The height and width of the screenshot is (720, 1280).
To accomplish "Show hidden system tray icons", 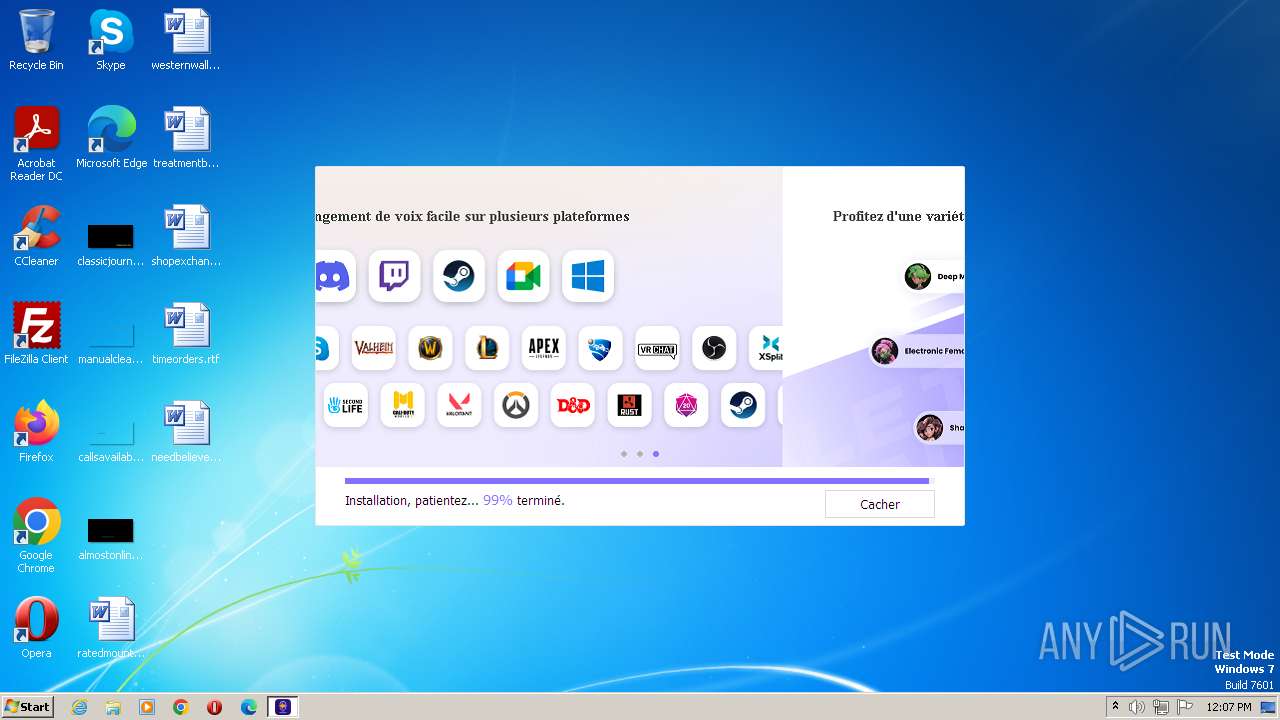I will coord(1115,706).
